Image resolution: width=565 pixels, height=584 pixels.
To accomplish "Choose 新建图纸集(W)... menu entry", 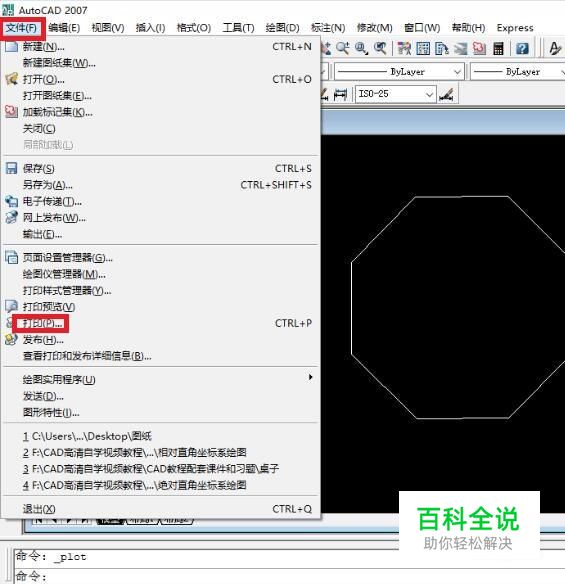I will tap(159, 63).
